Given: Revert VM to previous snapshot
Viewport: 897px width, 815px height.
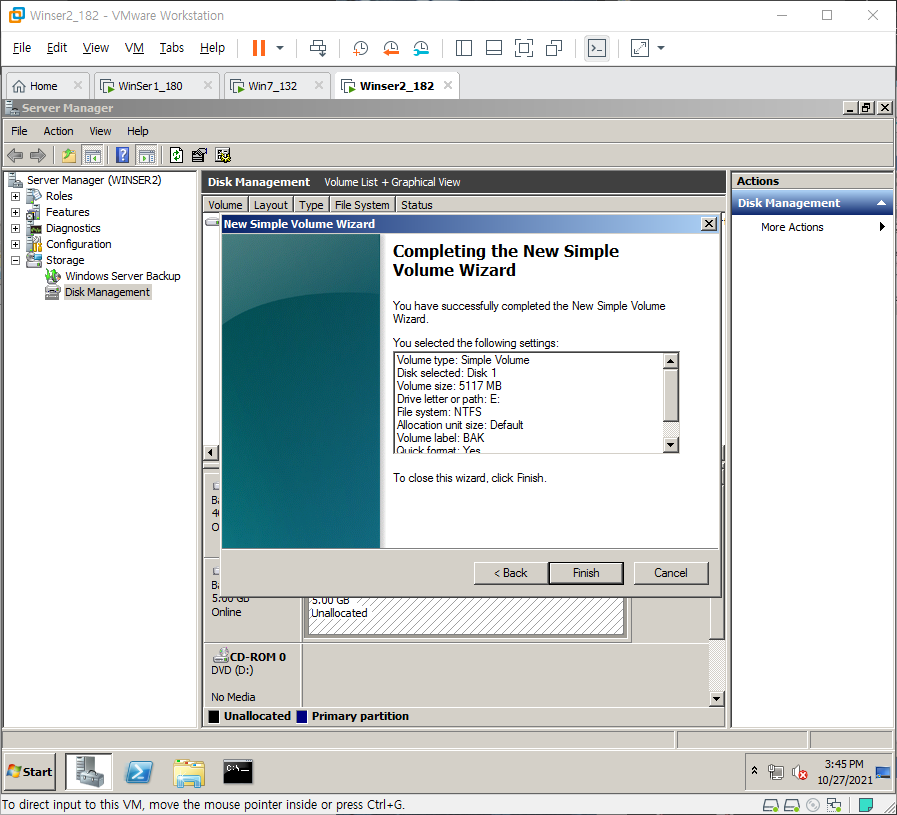Looking at the screenshot, I should pyautogui.click(x=391, y=48).
